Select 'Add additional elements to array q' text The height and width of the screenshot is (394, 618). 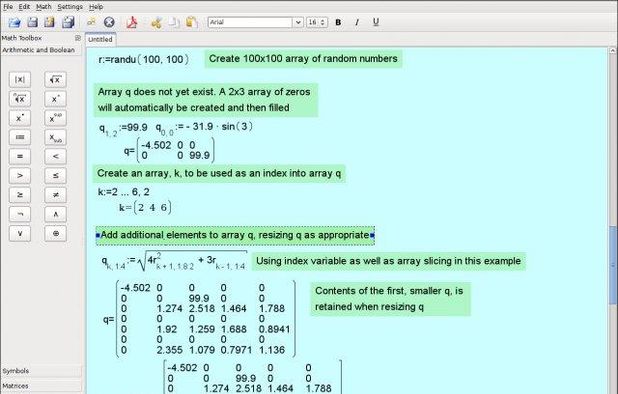pos(235,235)
